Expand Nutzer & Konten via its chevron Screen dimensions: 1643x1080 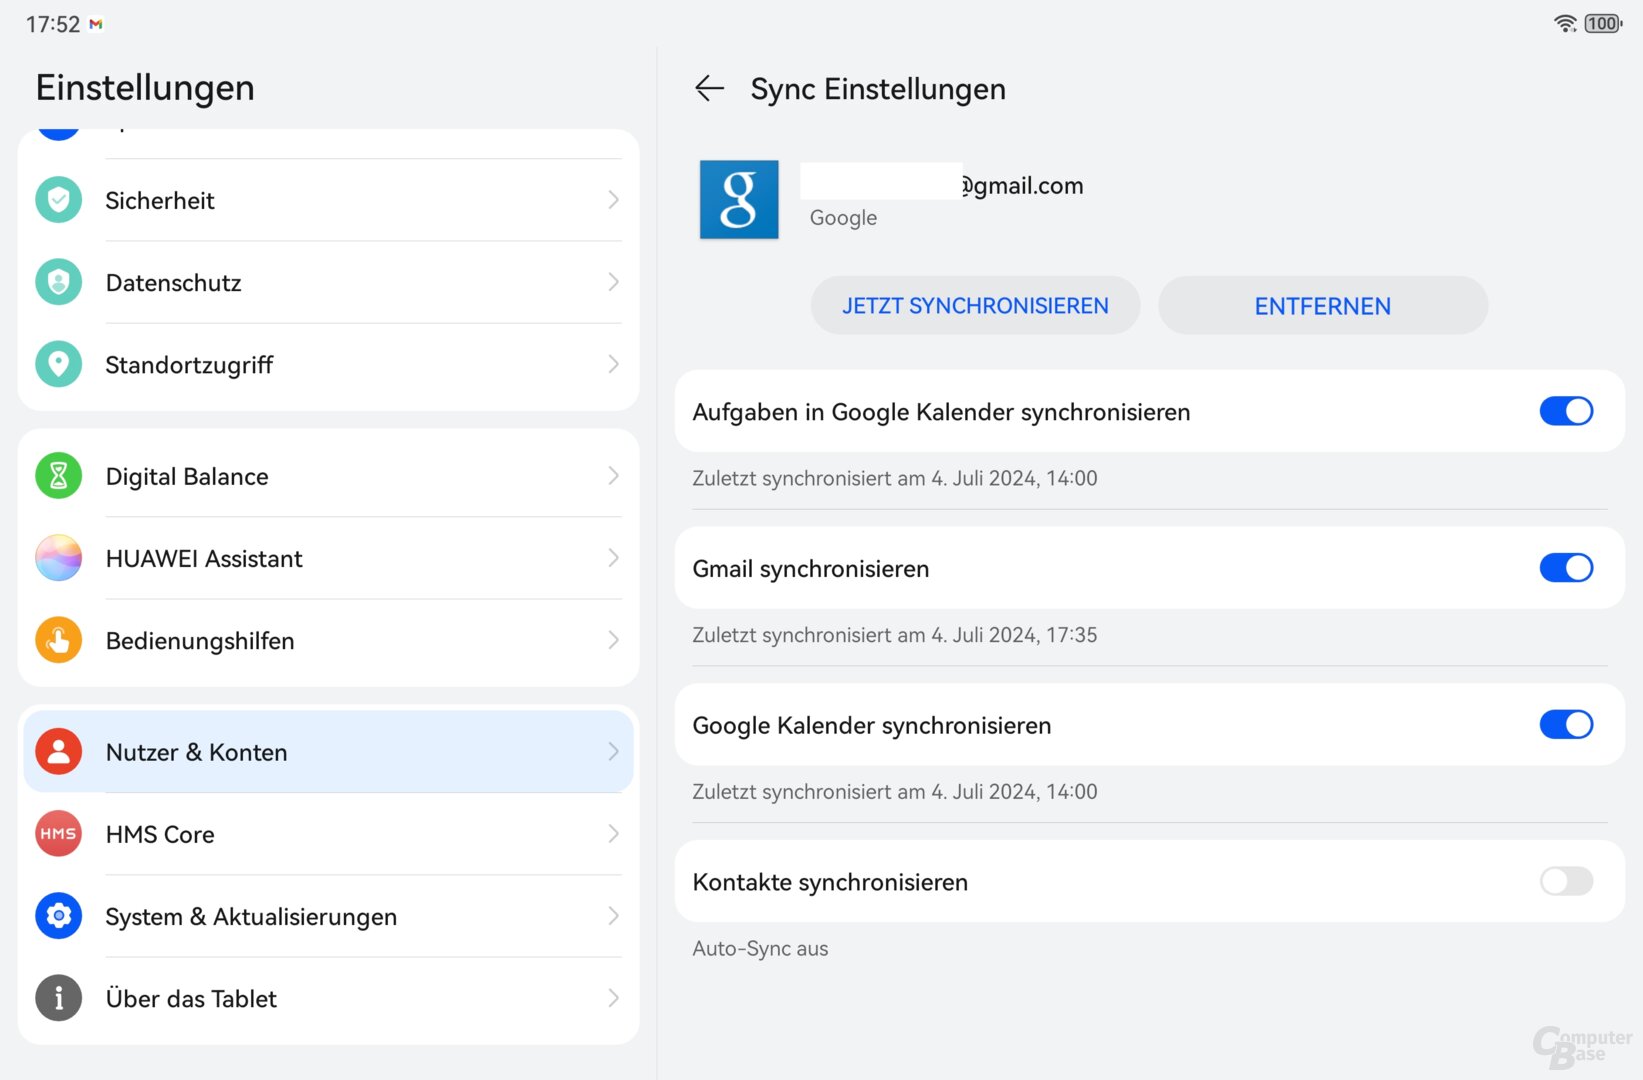tap(613, 752)
